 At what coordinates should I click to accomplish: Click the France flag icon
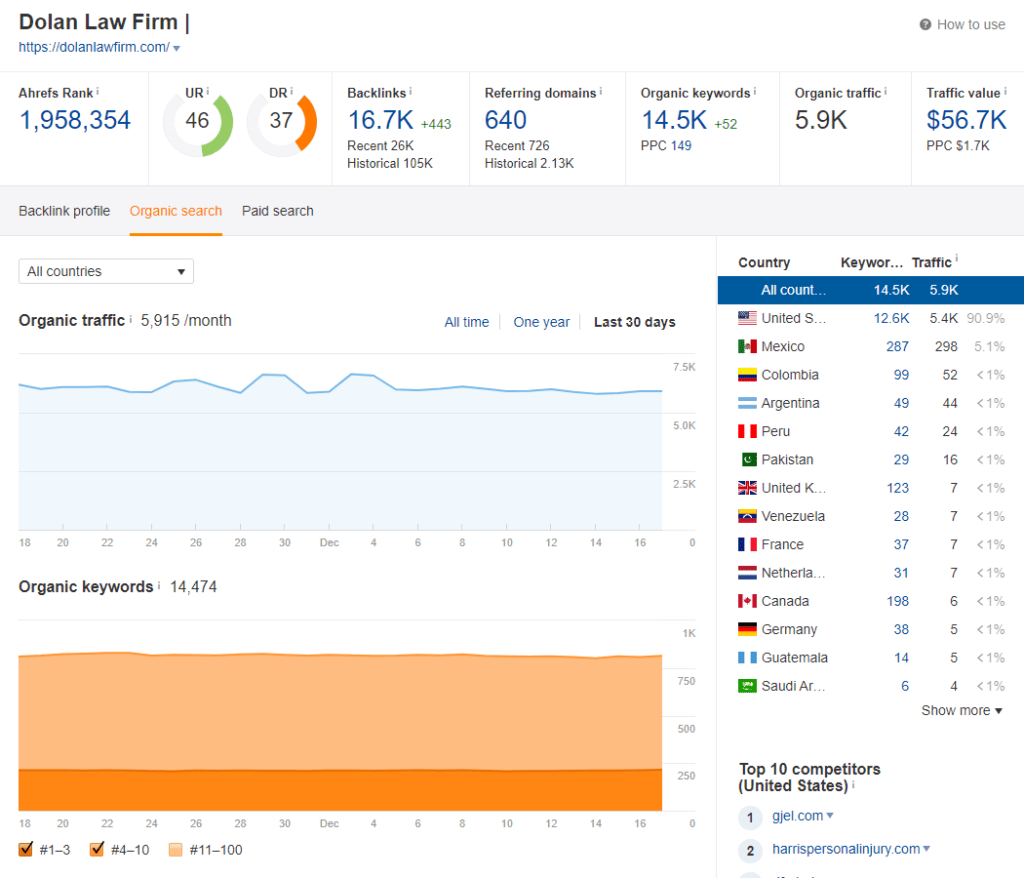747,544
